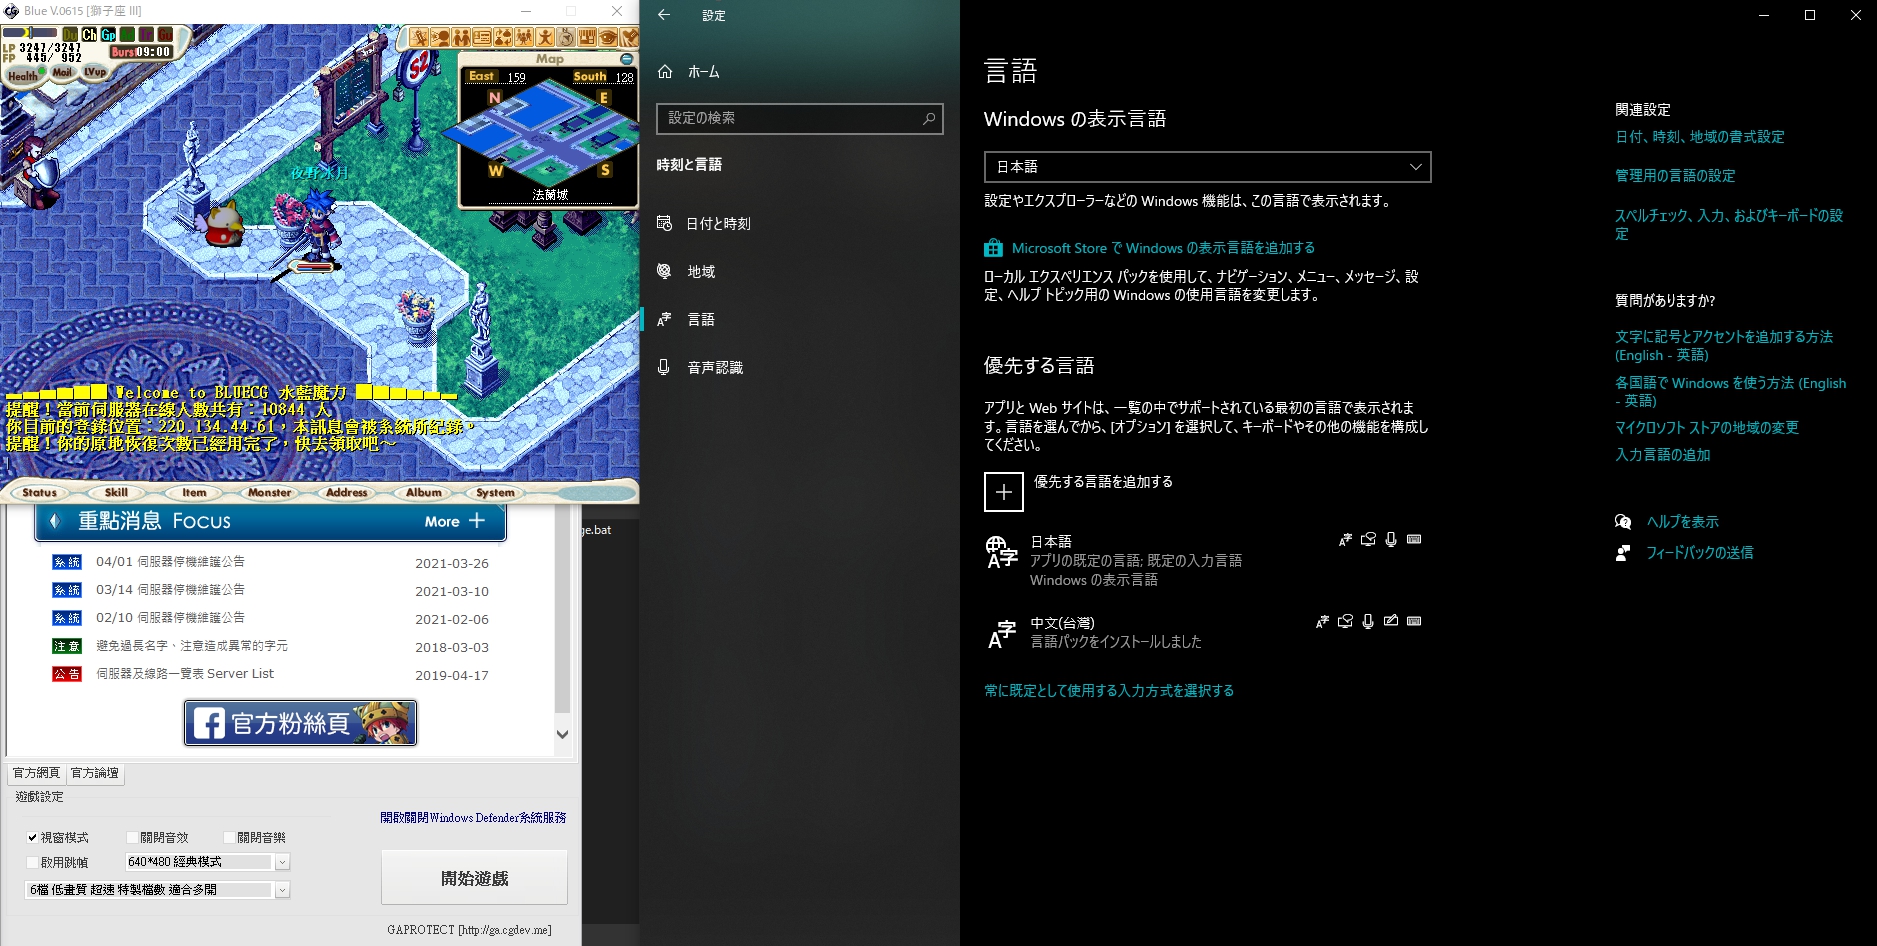
Task: Click Japanese row text-to-speech icon
Action: pos(1368,540)
